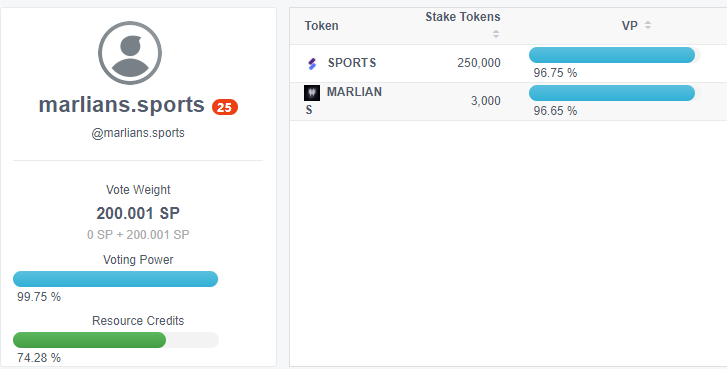
Task: Click the red reputation badge 25
Action: click(x=225, y=107)
